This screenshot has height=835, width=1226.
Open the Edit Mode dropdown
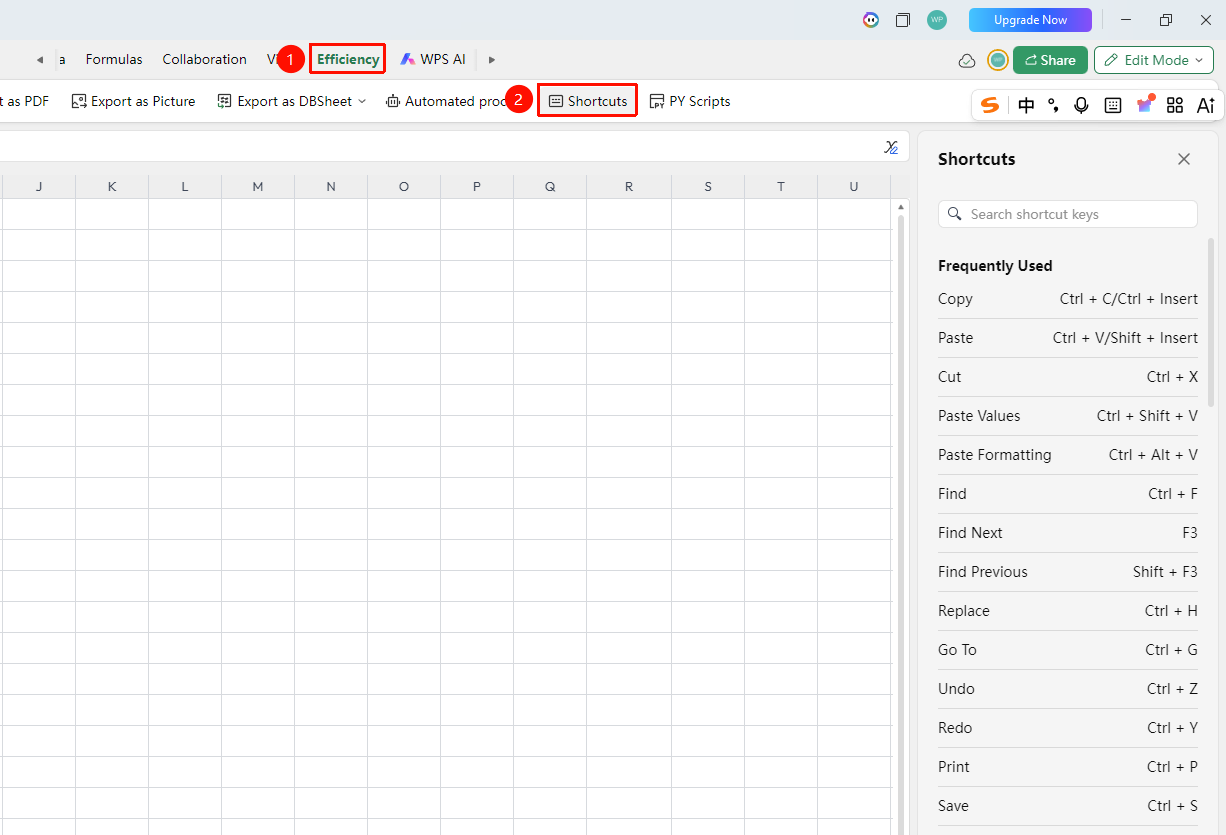point(1154,60)
